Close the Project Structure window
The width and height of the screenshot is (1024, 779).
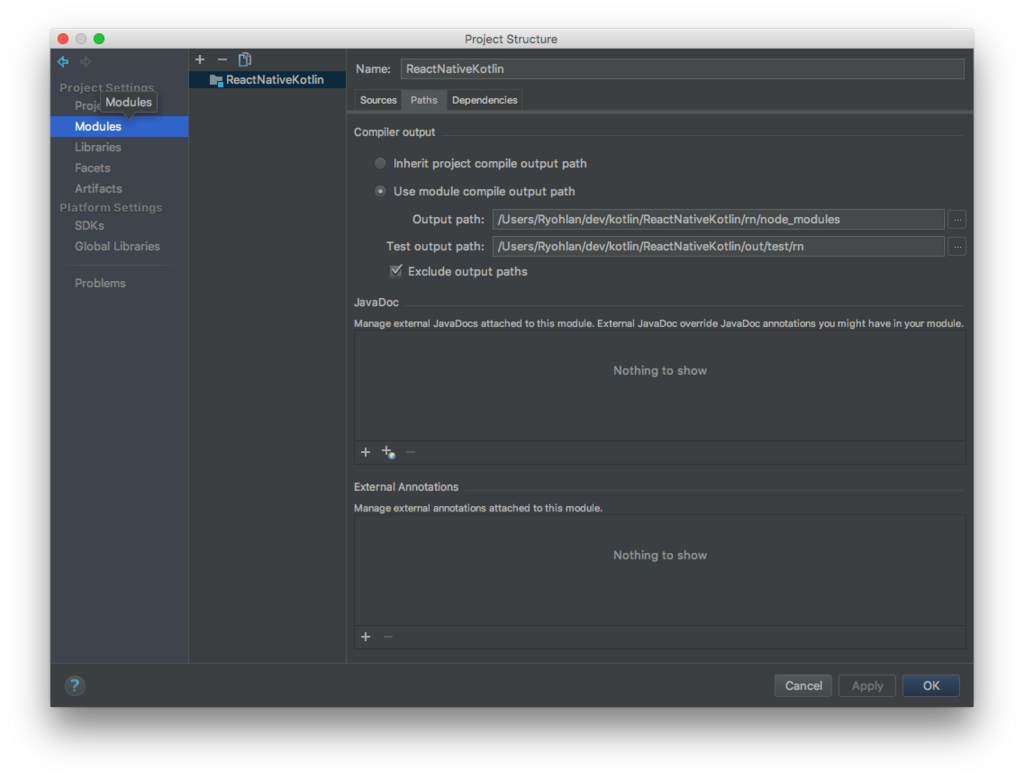click(63, 39)
